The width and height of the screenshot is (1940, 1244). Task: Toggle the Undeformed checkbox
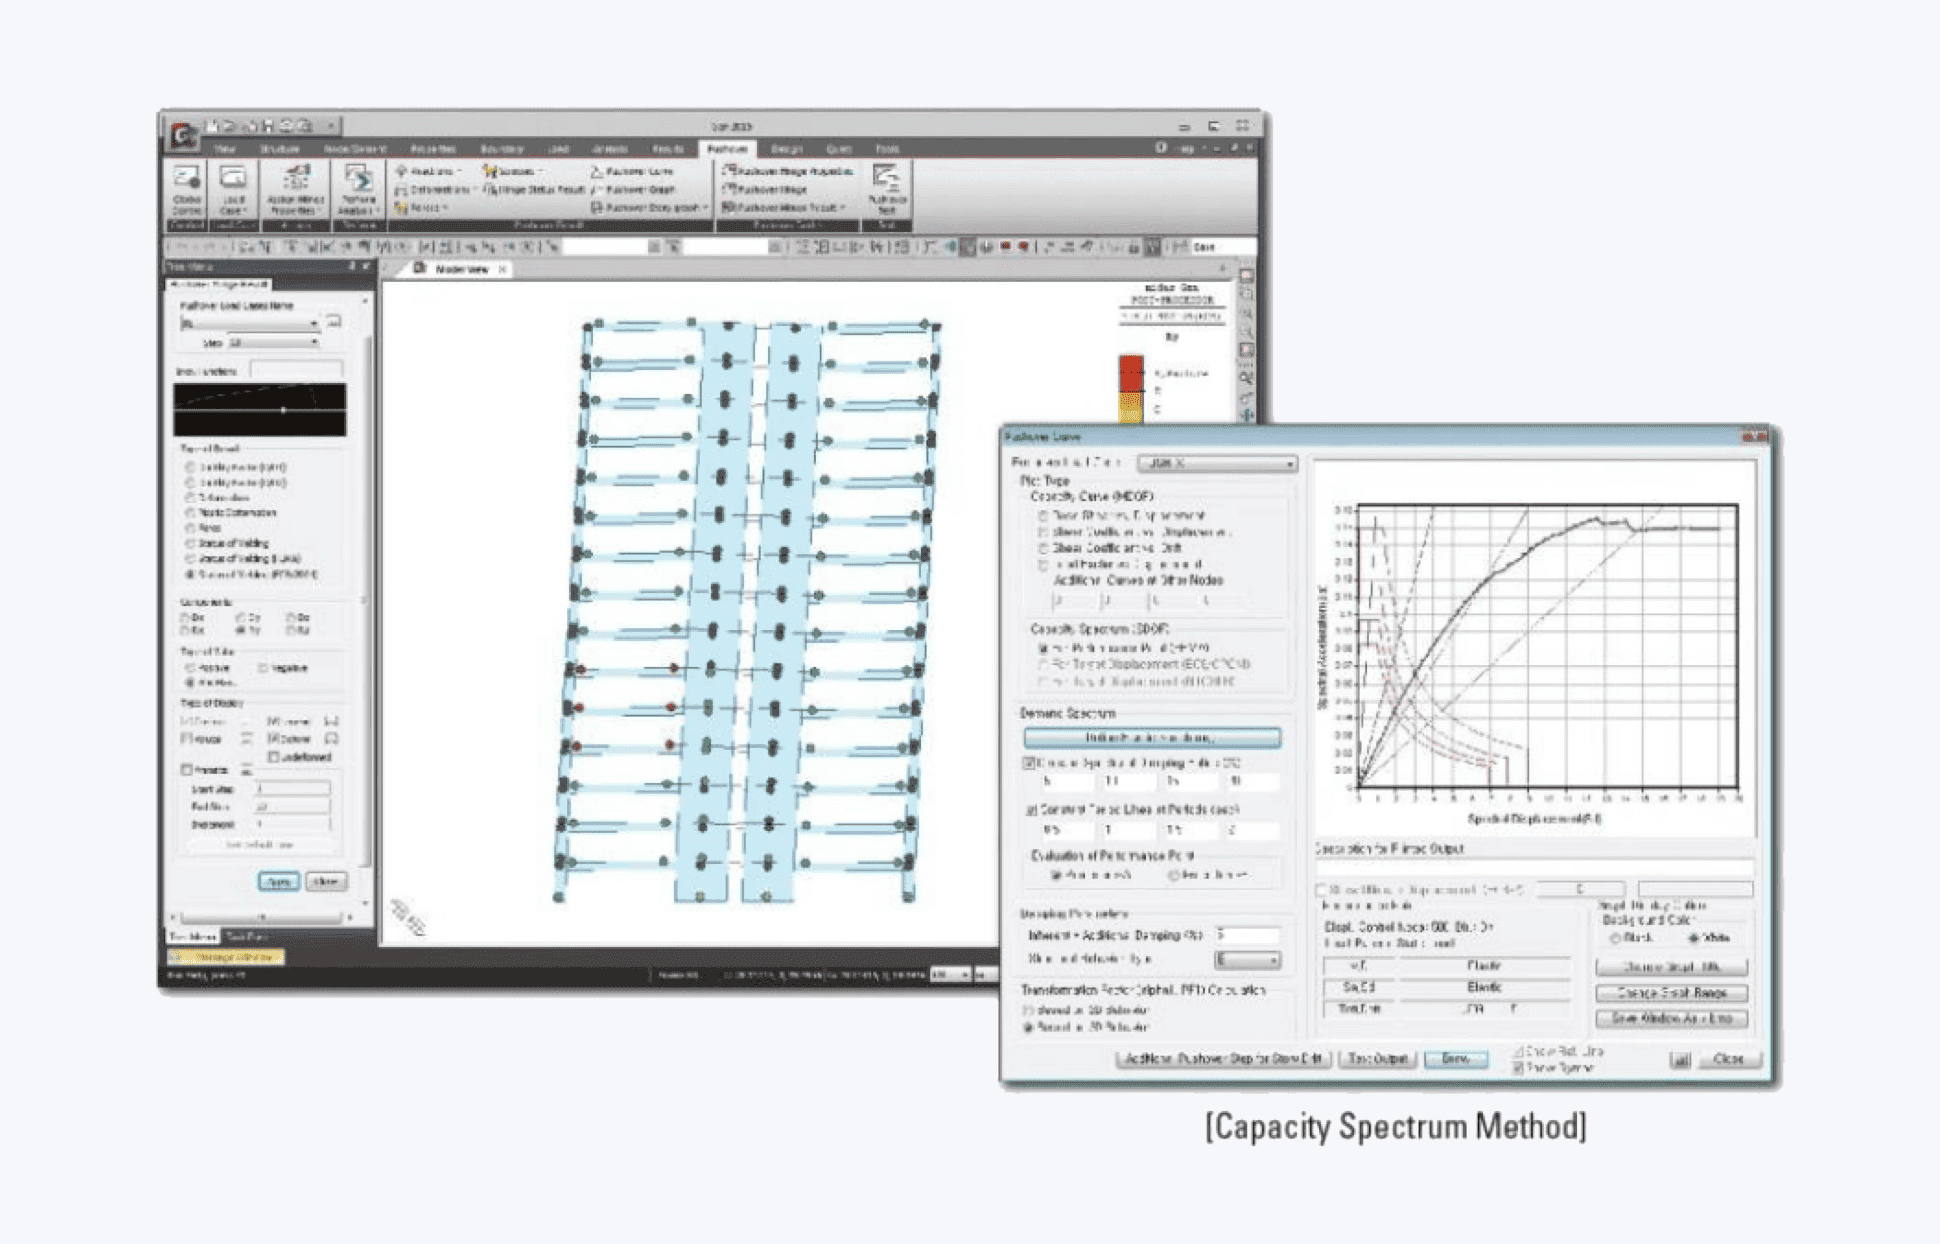273,757
